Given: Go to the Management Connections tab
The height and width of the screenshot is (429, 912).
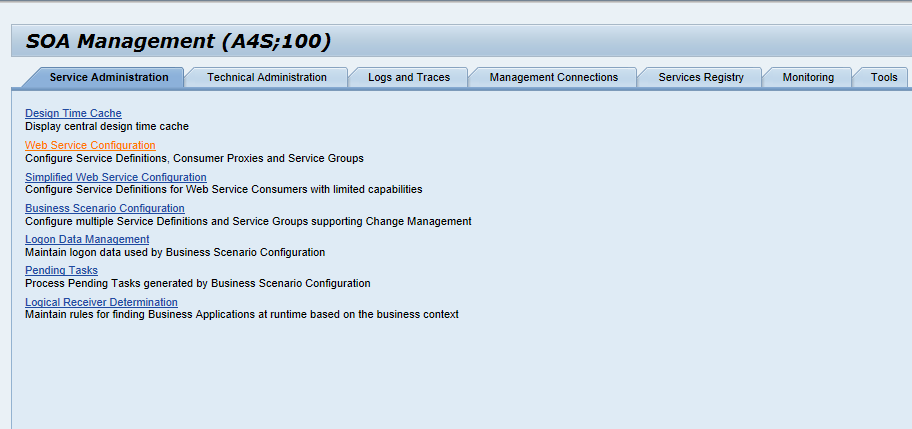Looking at the screenshot, I should click(553, 77).
